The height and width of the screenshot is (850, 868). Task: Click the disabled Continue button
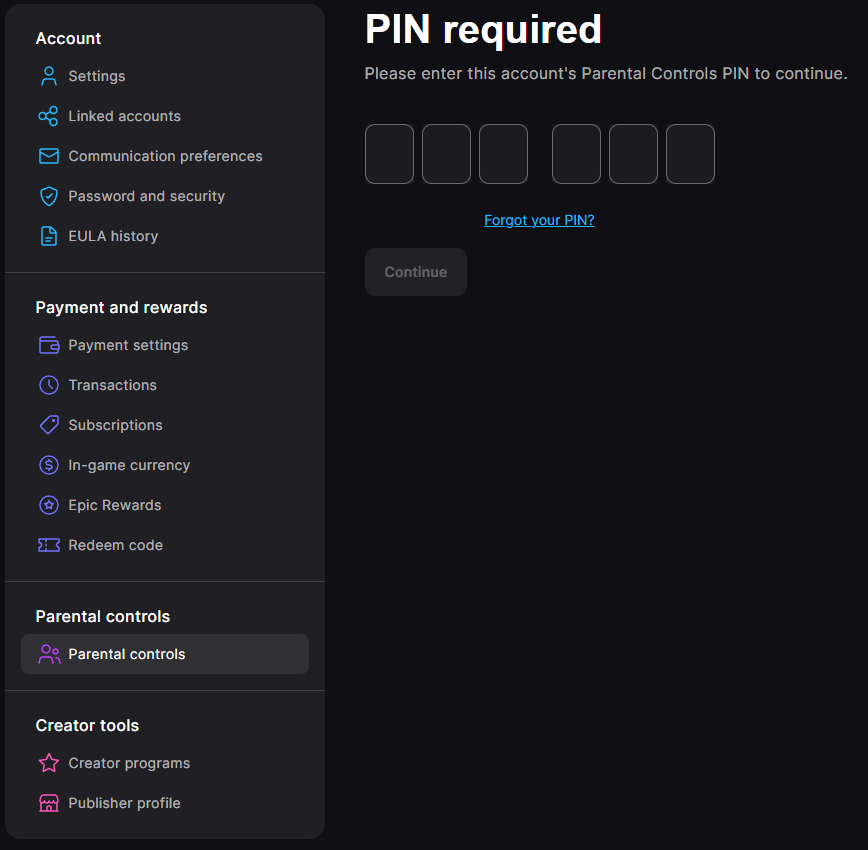tap(416, 272)
